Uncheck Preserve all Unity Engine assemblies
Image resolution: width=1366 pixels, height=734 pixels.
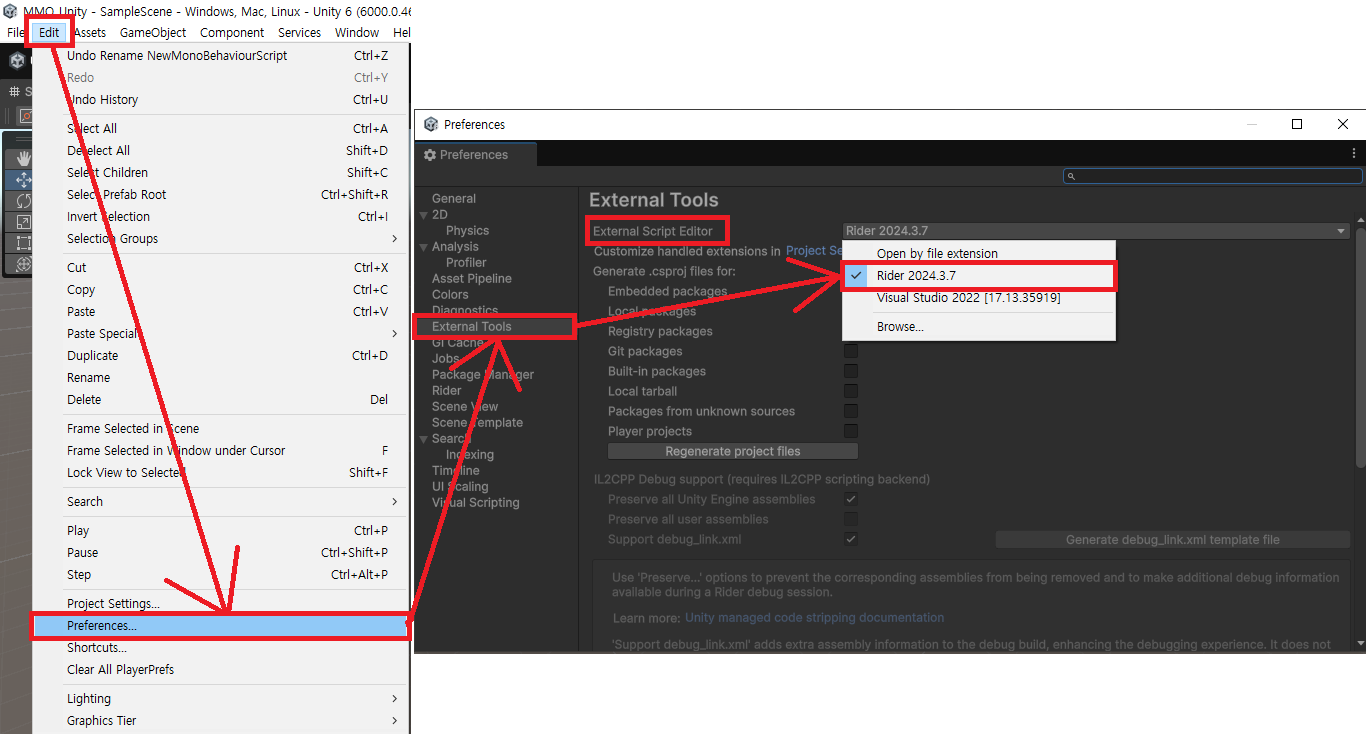coord(851,499)
